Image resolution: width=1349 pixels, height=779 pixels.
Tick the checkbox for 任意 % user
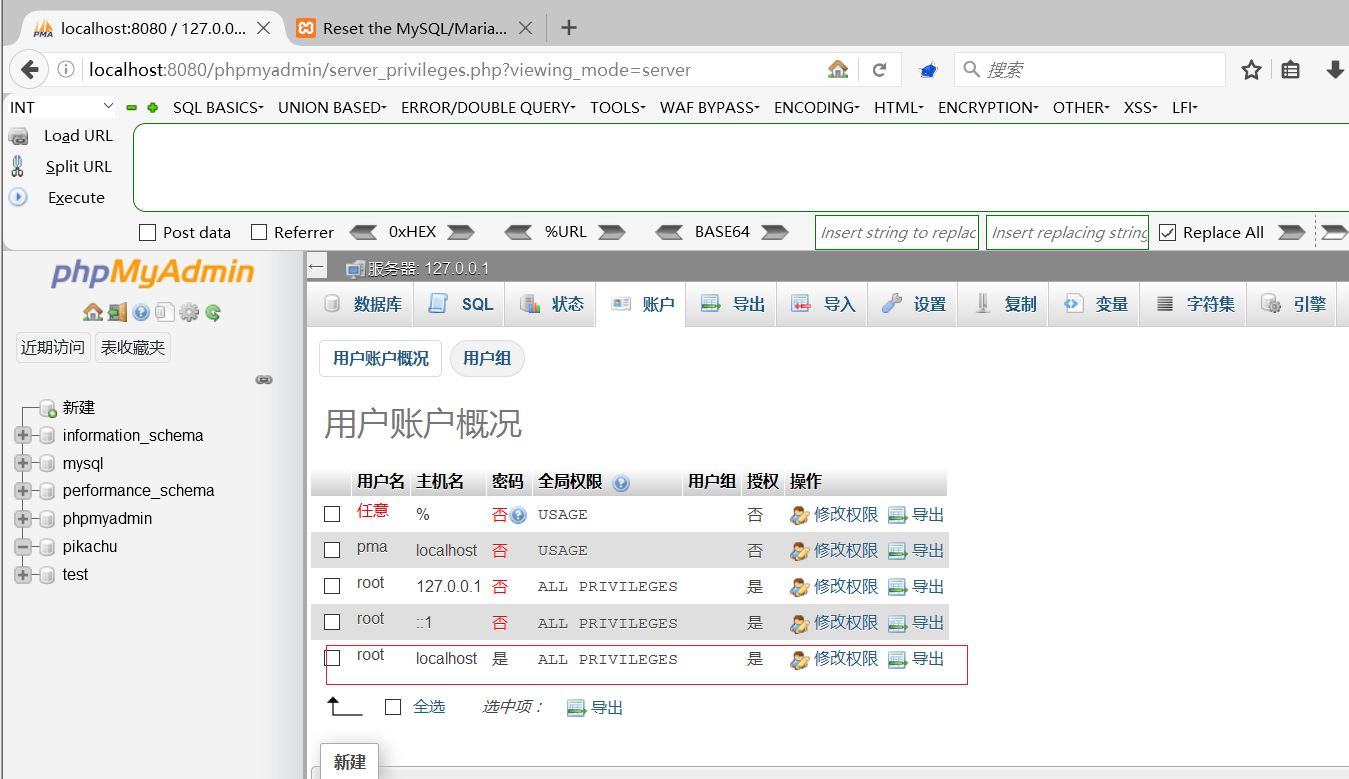pos(332,514)
